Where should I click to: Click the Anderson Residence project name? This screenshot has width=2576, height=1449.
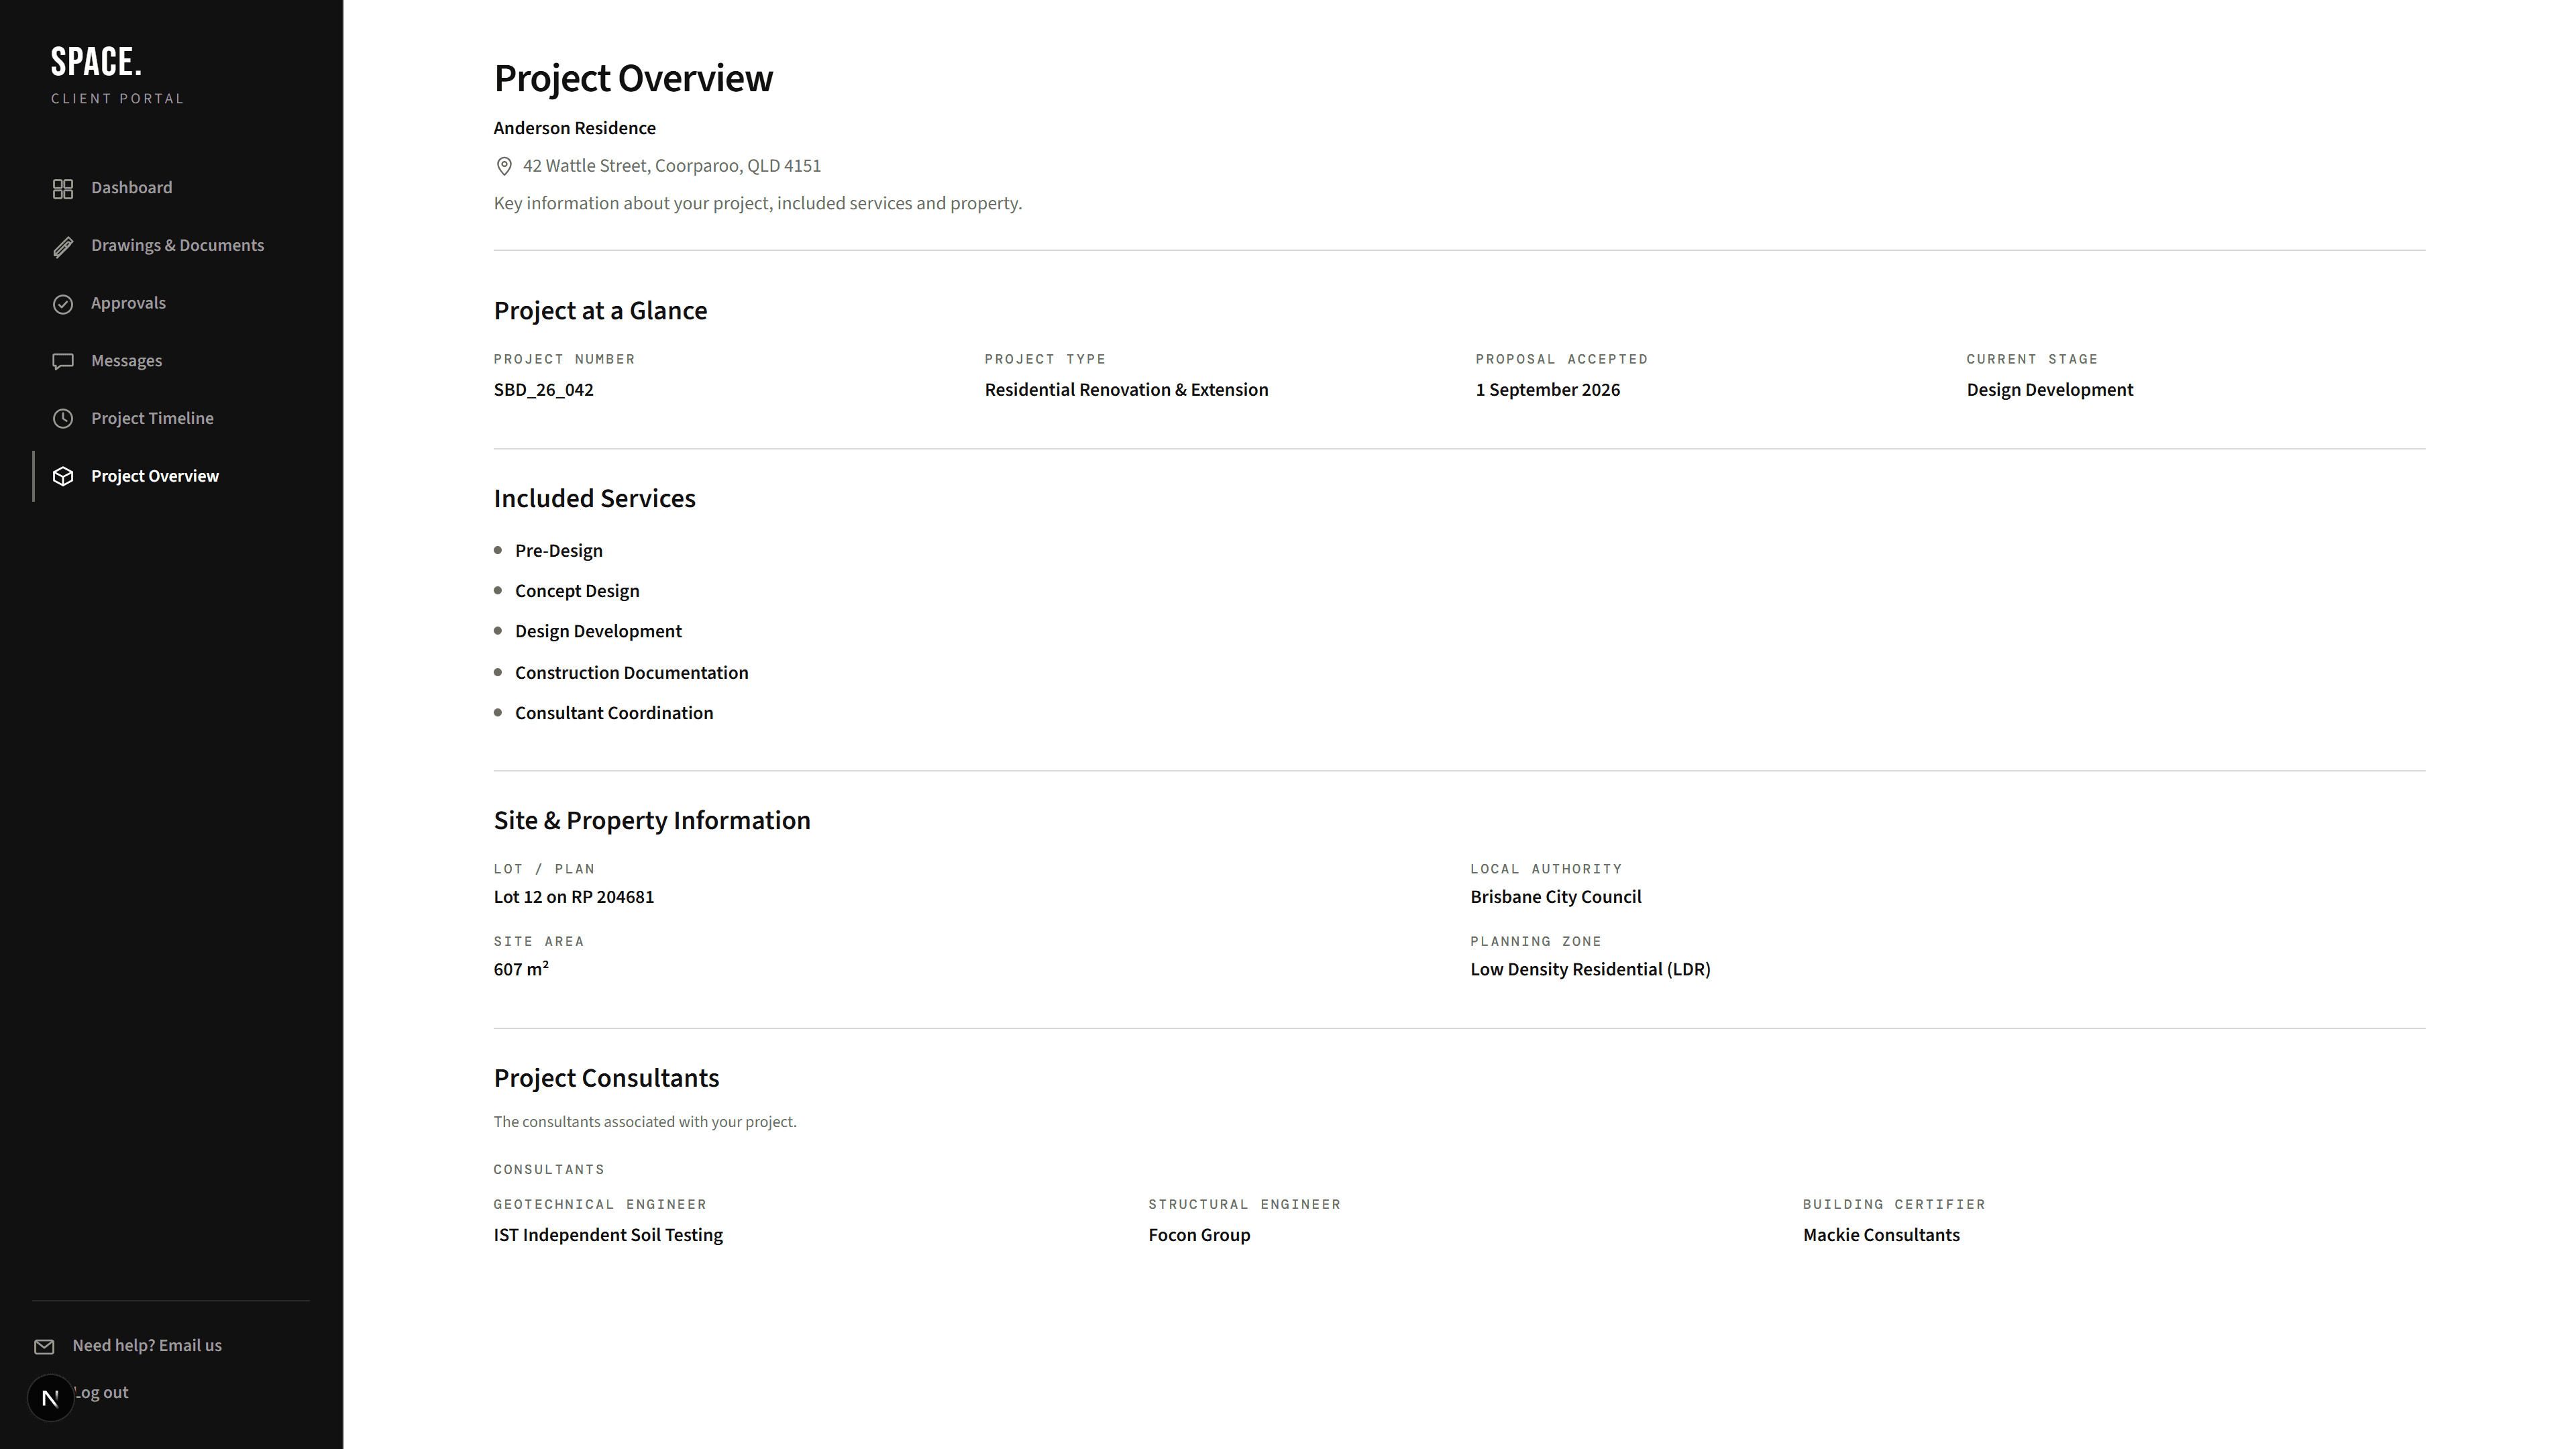coord(574,128)
